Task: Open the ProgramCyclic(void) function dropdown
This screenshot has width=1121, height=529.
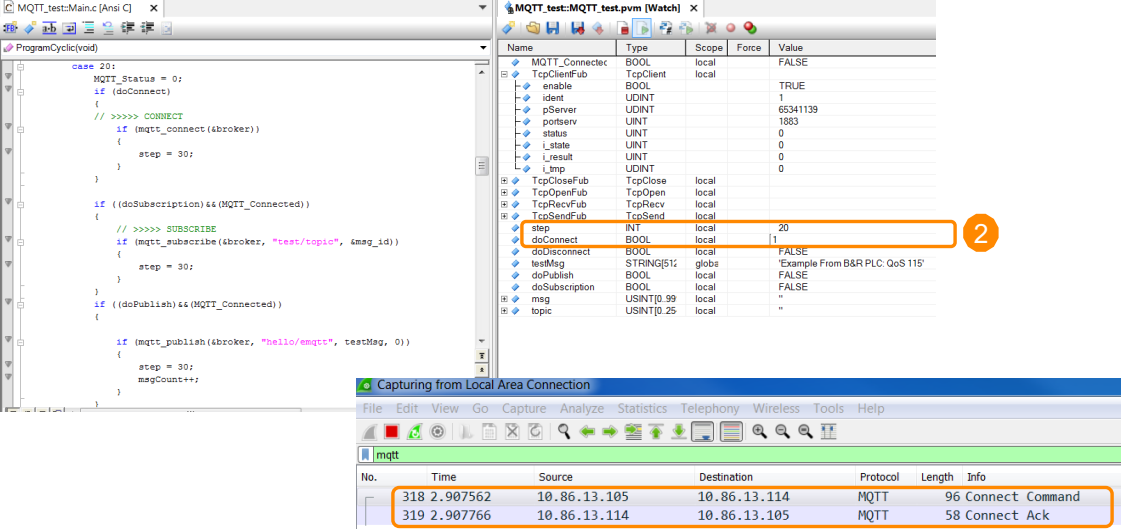Action: [x=482, y=47]
